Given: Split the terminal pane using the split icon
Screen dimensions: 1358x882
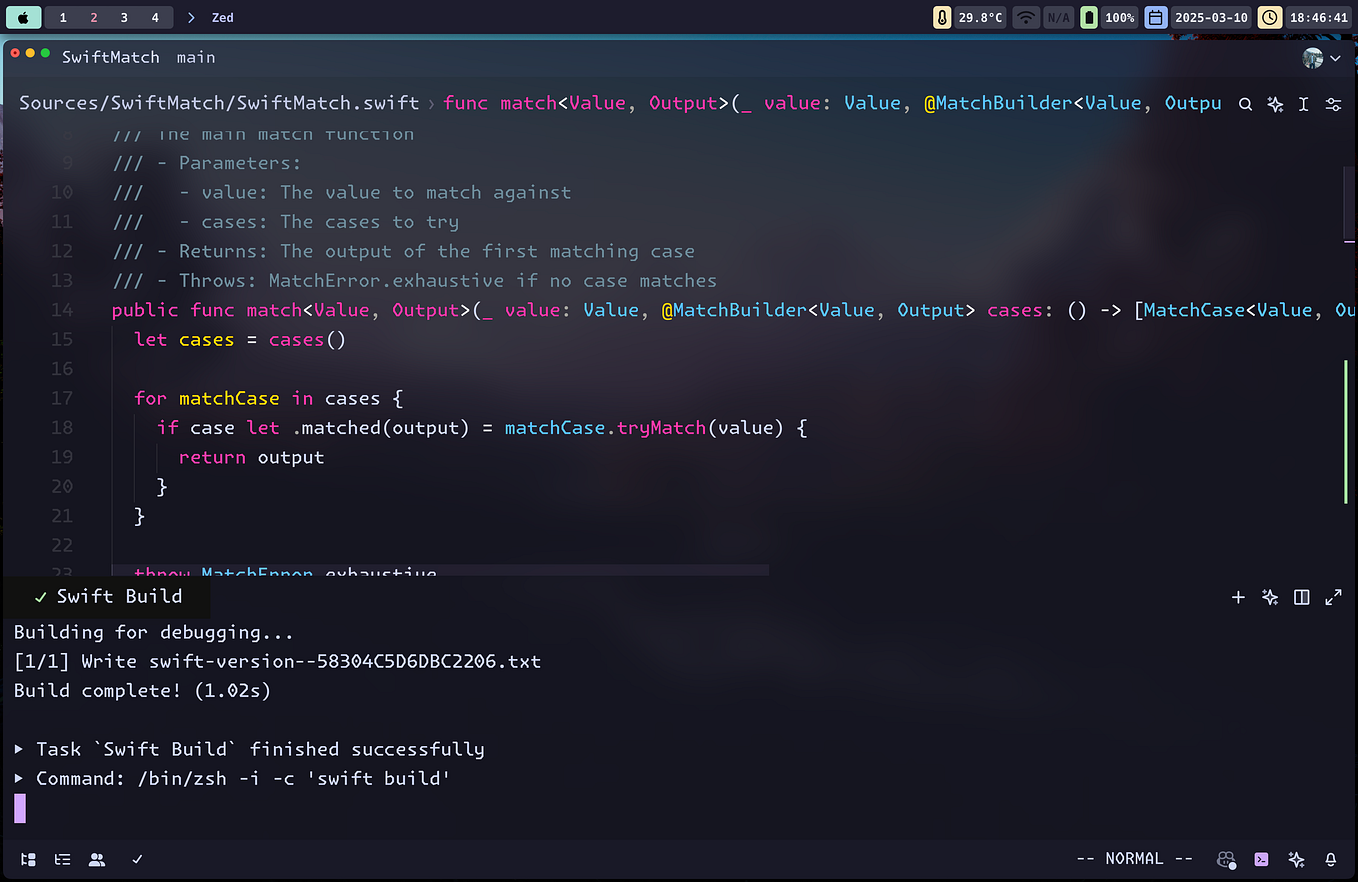Looking at the screenshot, I should [1301, 597].
